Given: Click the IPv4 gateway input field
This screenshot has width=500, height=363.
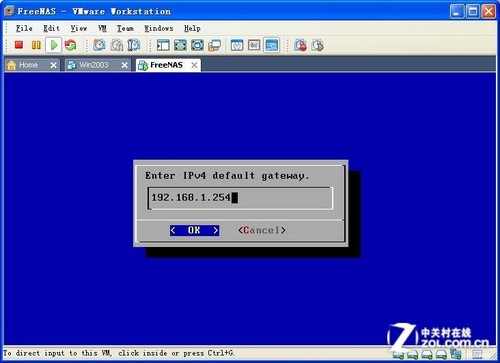Looking at the screenshot, I should 240,198.
